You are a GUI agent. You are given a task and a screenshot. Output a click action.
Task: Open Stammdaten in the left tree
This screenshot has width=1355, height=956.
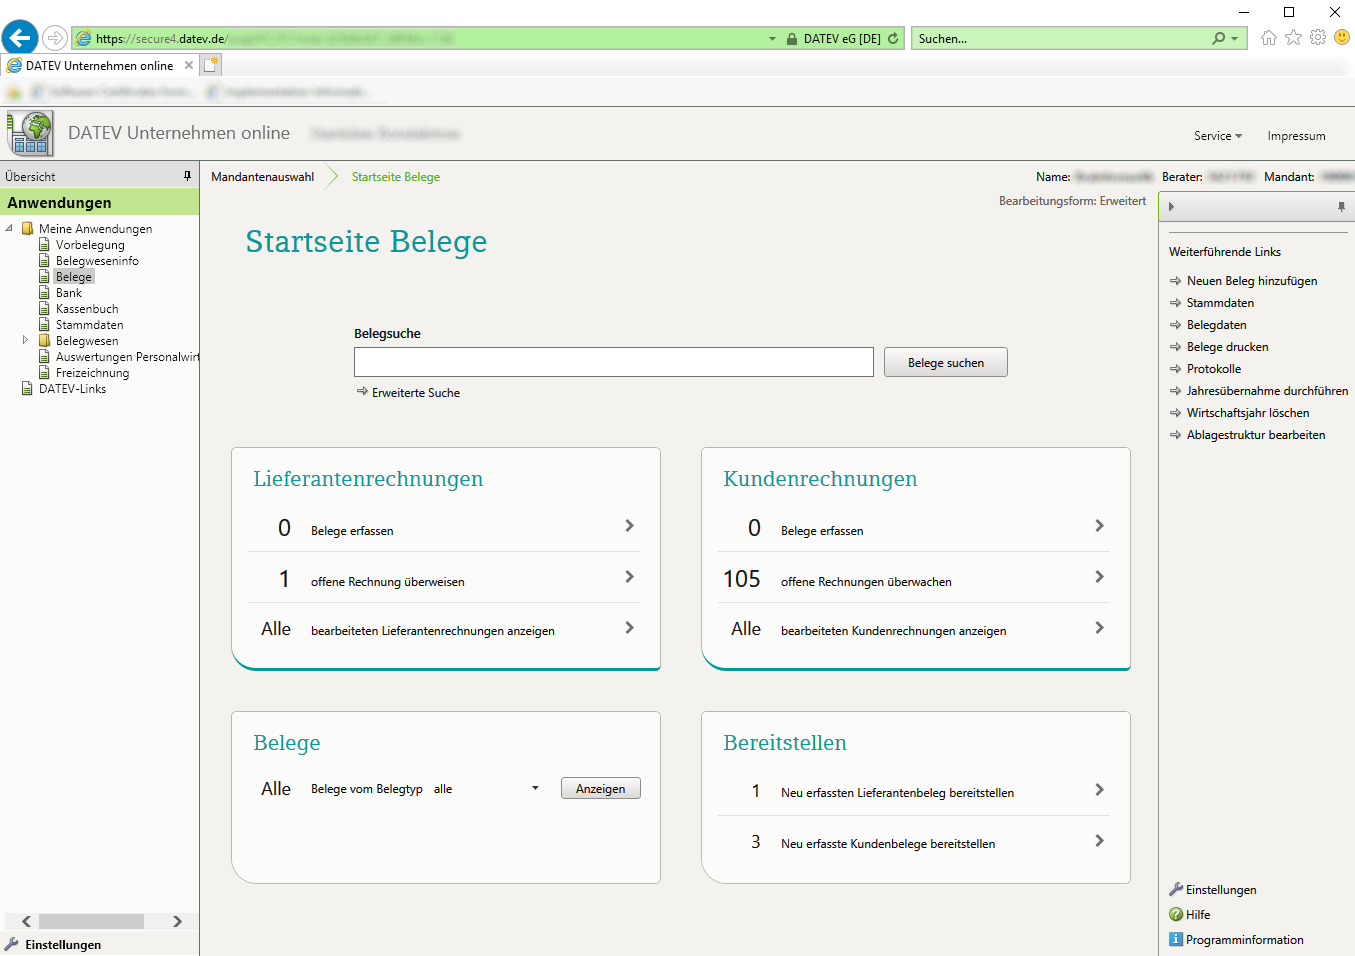pos(90,324)
